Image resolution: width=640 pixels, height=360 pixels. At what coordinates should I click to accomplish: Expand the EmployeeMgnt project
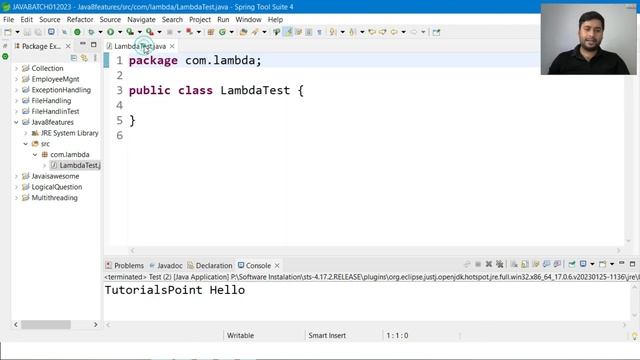(x=16, y=79)
